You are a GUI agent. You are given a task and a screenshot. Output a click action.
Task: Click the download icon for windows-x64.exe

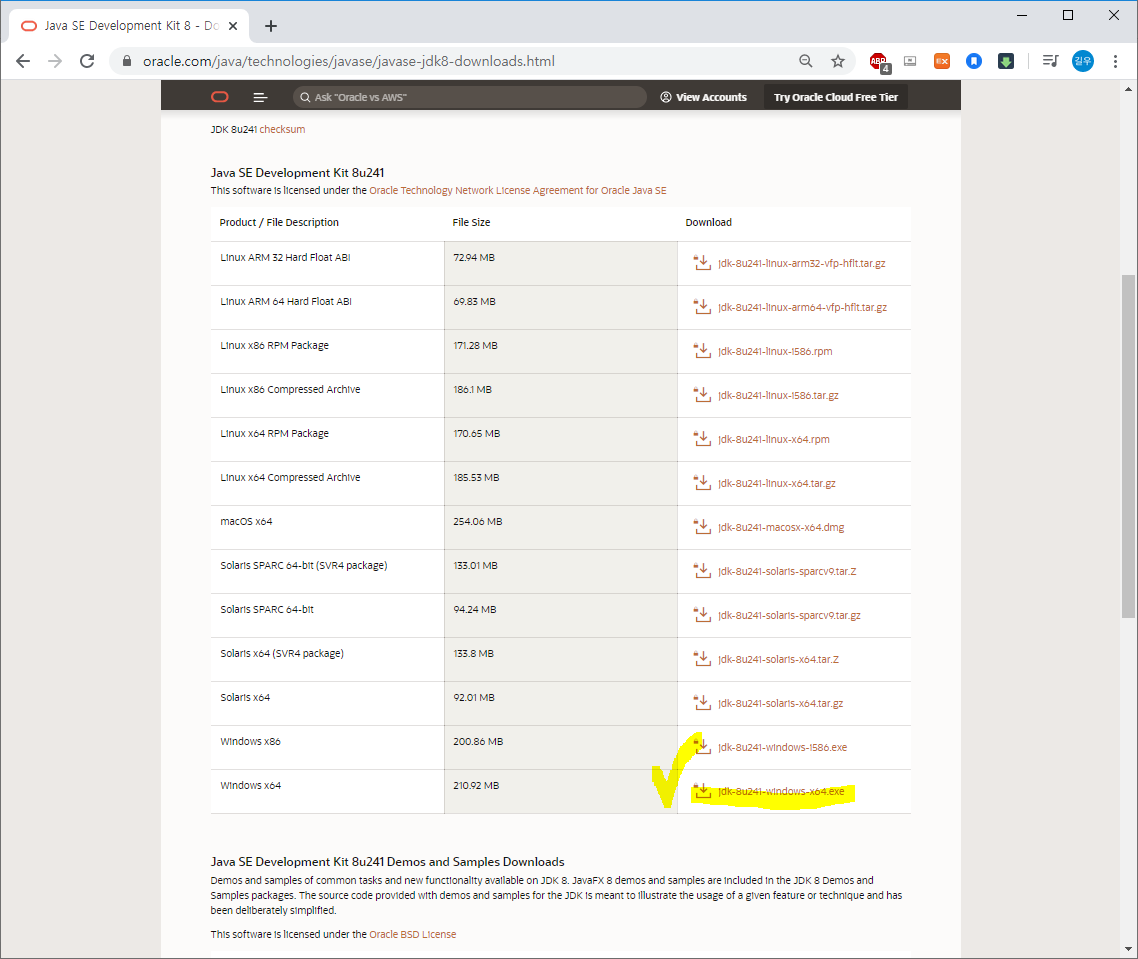[702, 791]
